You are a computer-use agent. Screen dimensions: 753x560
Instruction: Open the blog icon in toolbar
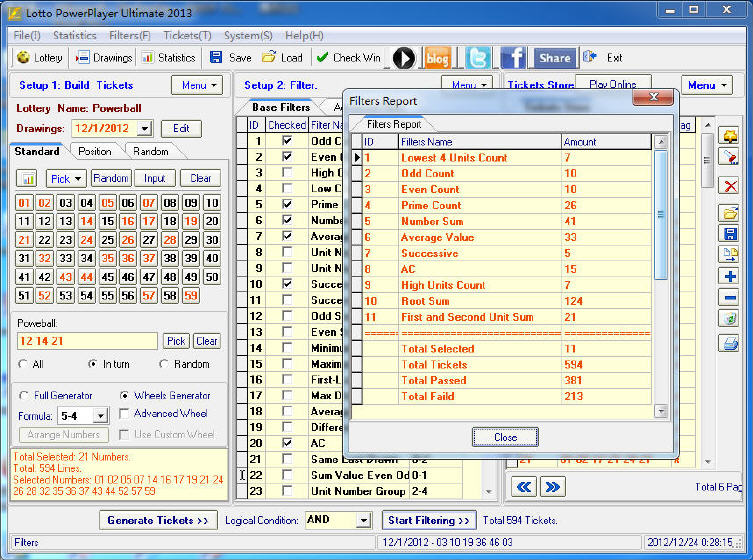pos(437,58)
